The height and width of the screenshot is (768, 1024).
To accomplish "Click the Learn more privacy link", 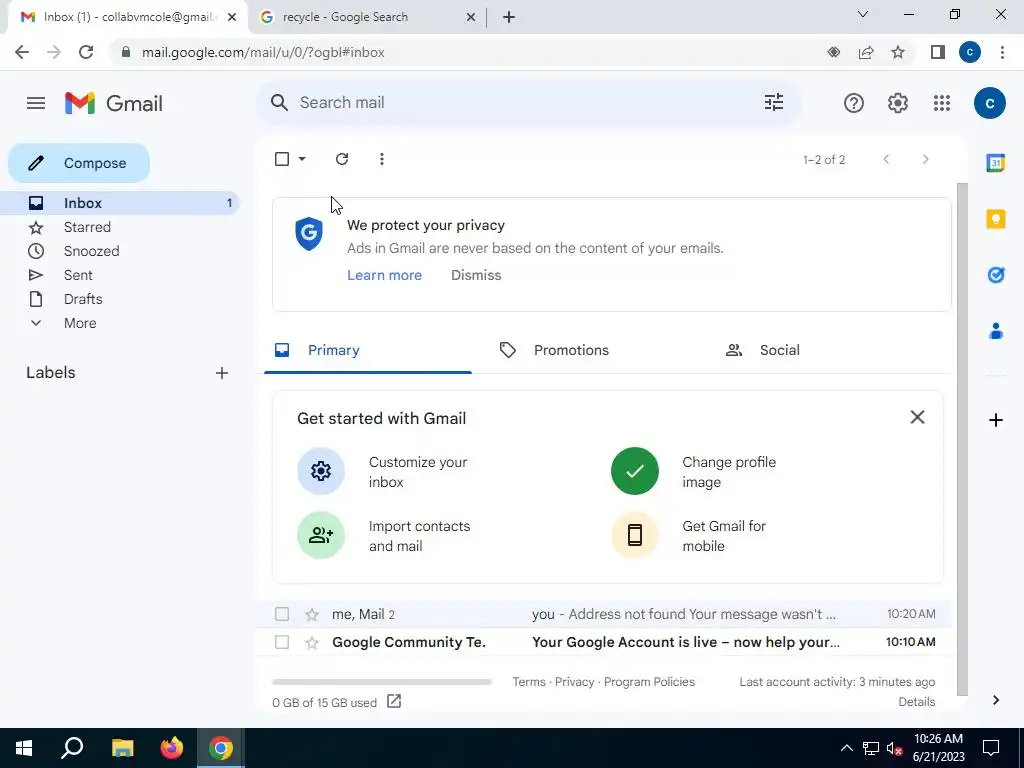I will point(385,276).
